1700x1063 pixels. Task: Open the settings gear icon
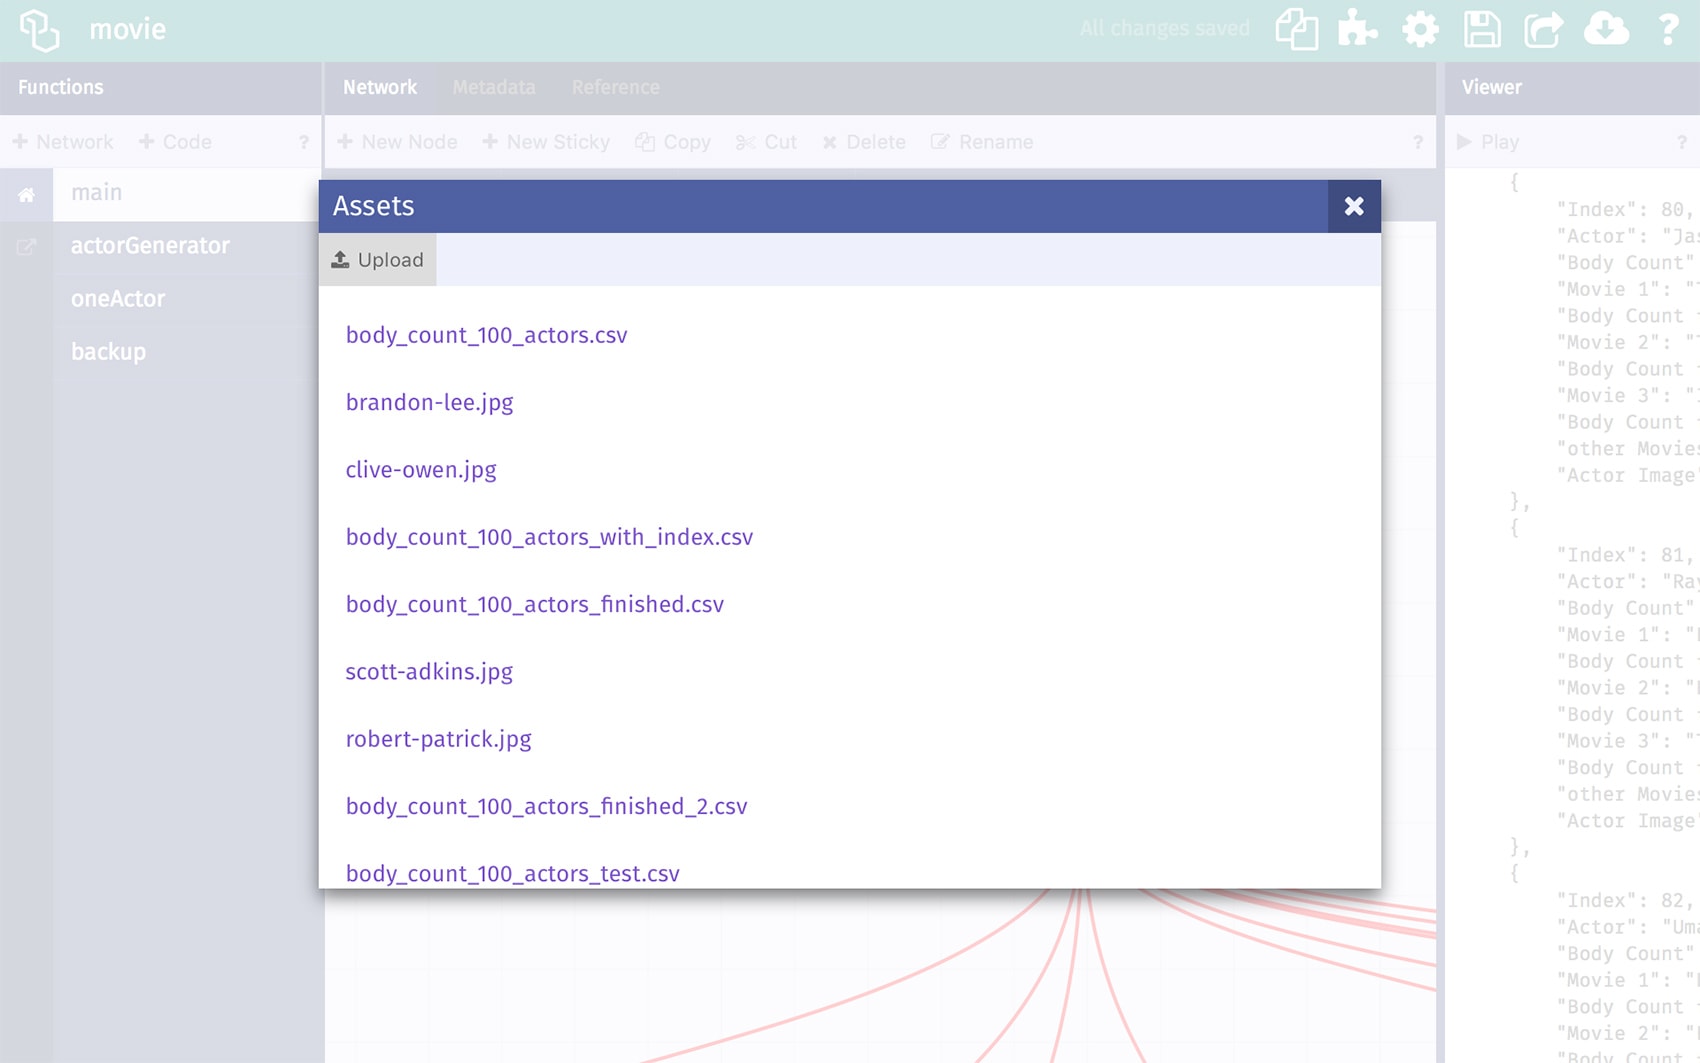[1420, 29]
